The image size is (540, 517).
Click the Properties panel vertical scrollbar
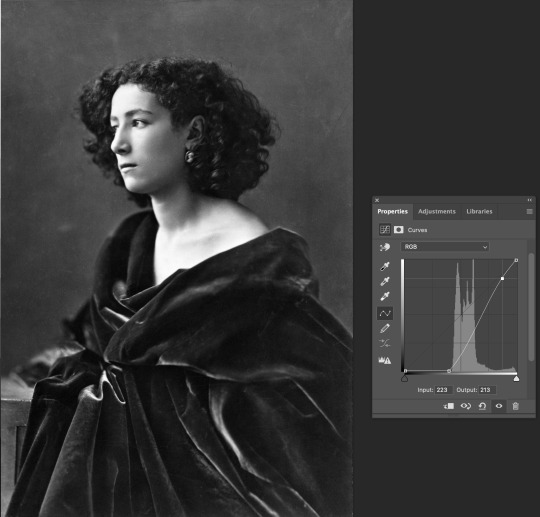[531, 307]
